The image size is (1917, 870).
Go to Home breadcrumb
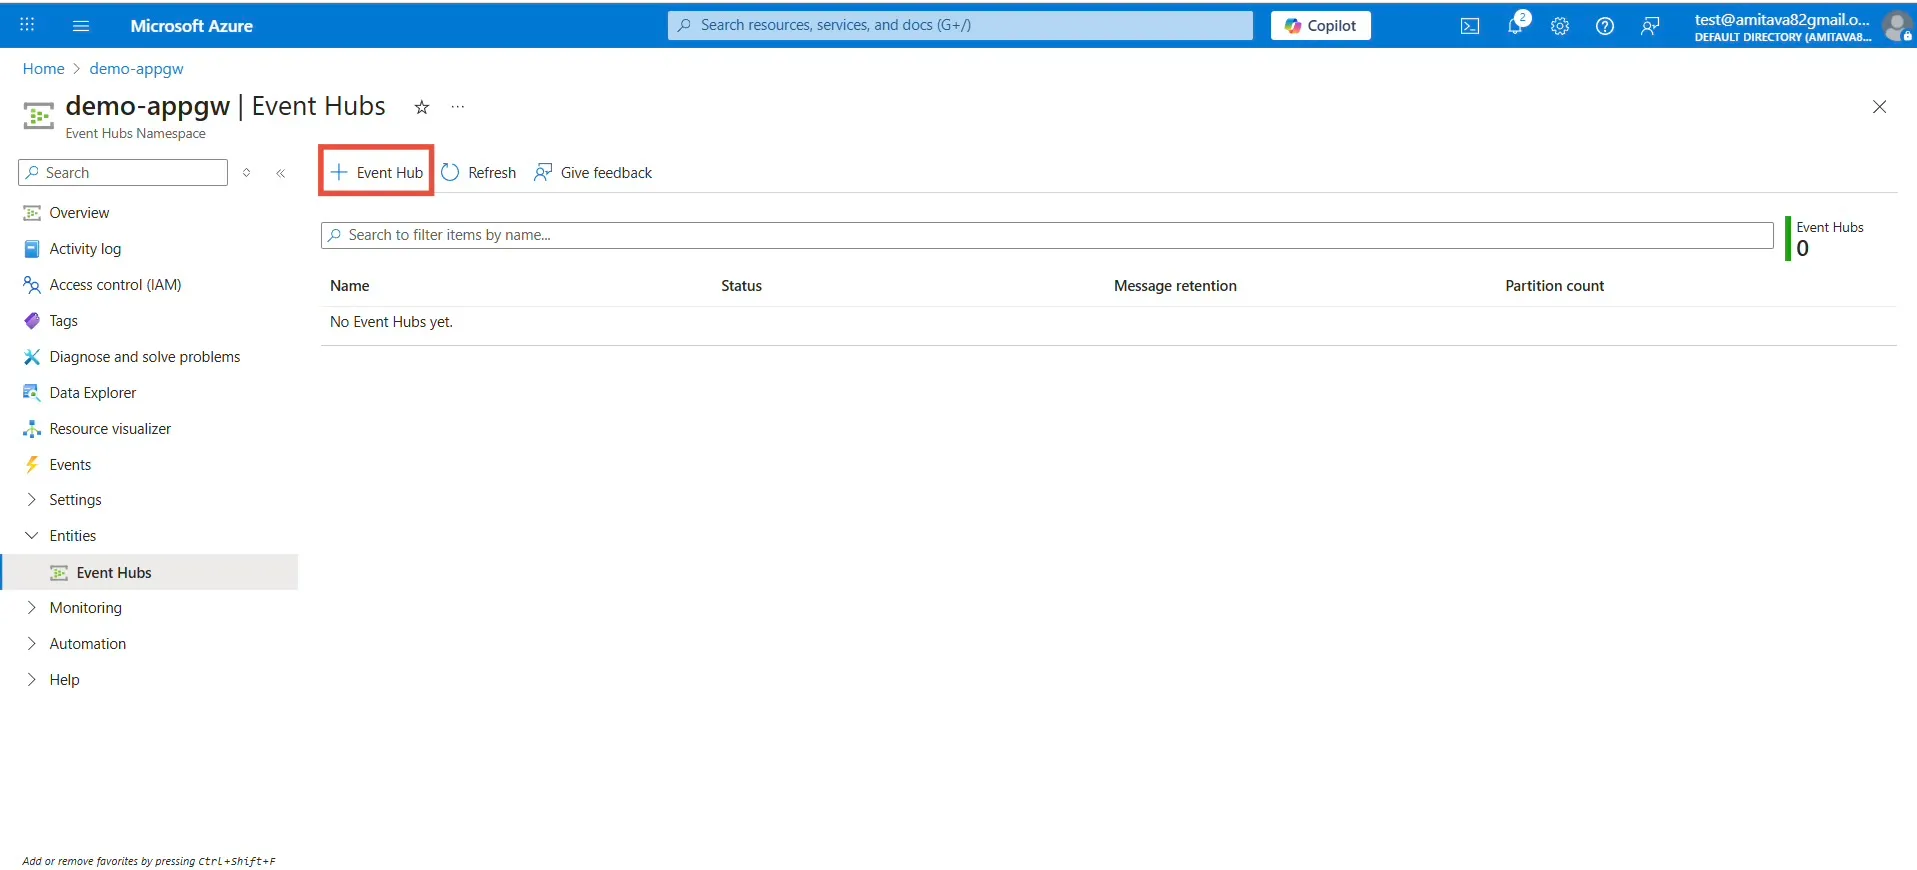(x=43, y=69)
